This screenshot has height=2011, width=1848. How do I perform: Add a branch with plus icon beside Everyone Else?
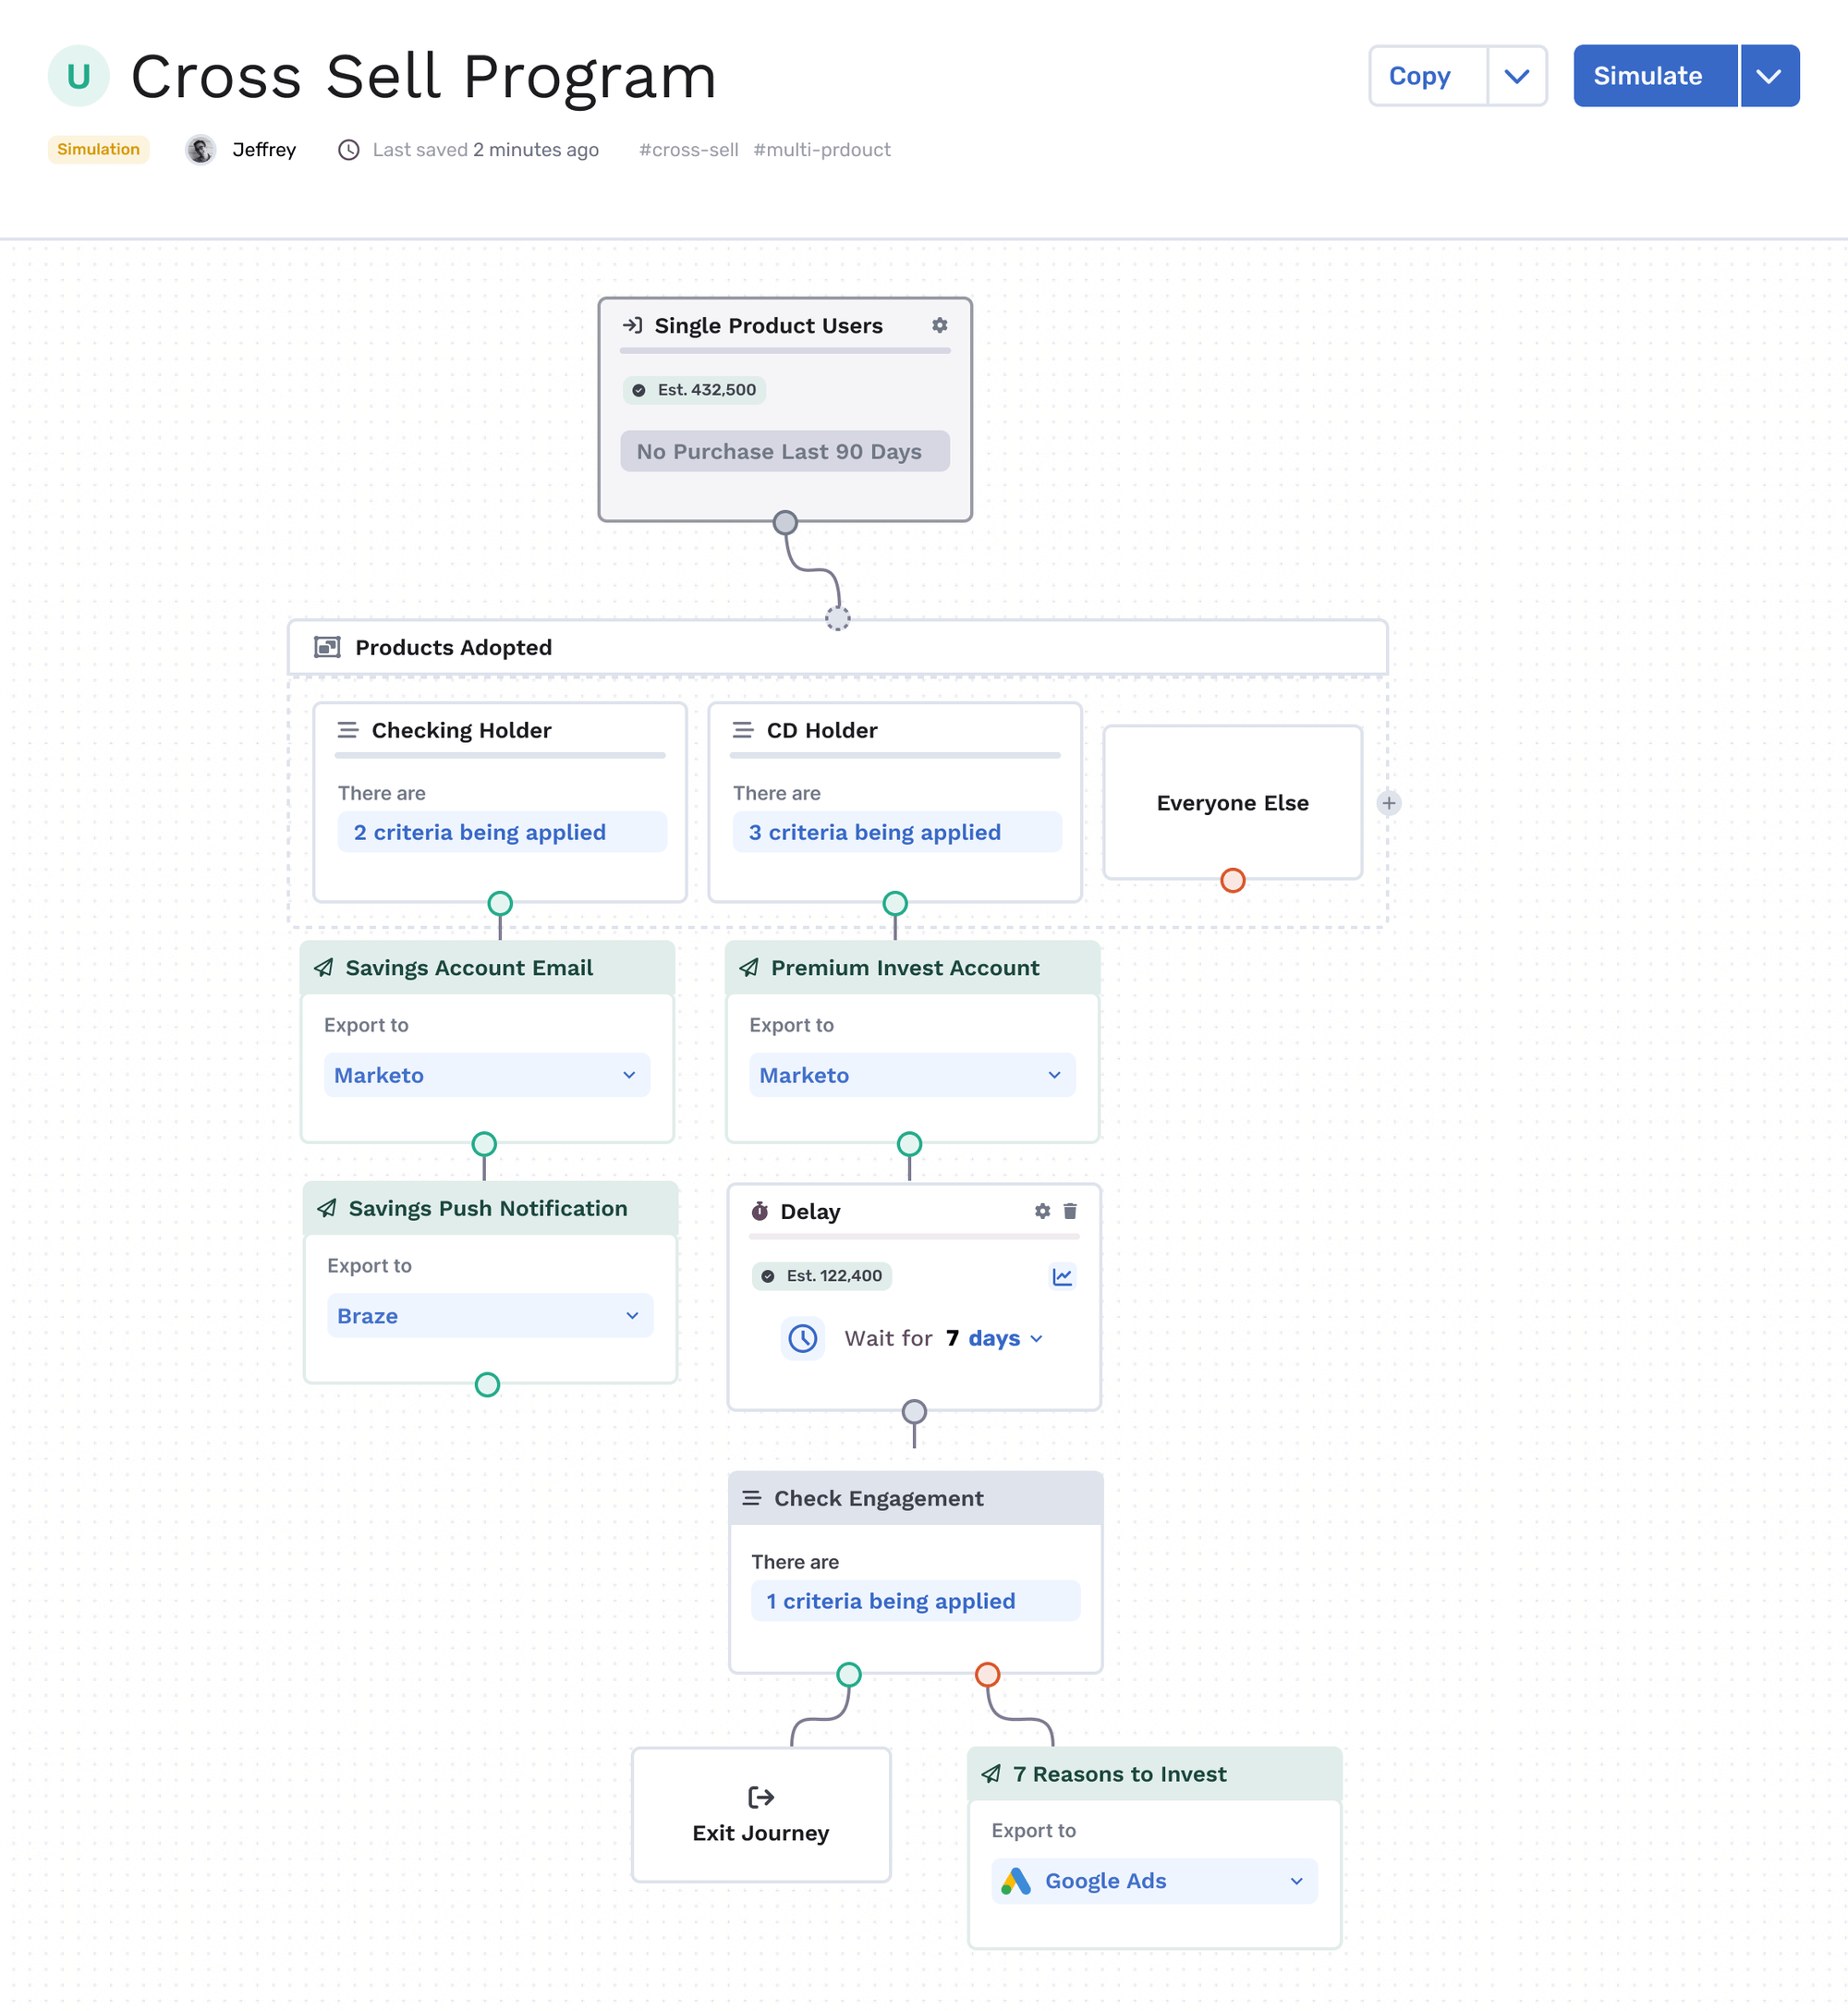(x=1389, y=803)
